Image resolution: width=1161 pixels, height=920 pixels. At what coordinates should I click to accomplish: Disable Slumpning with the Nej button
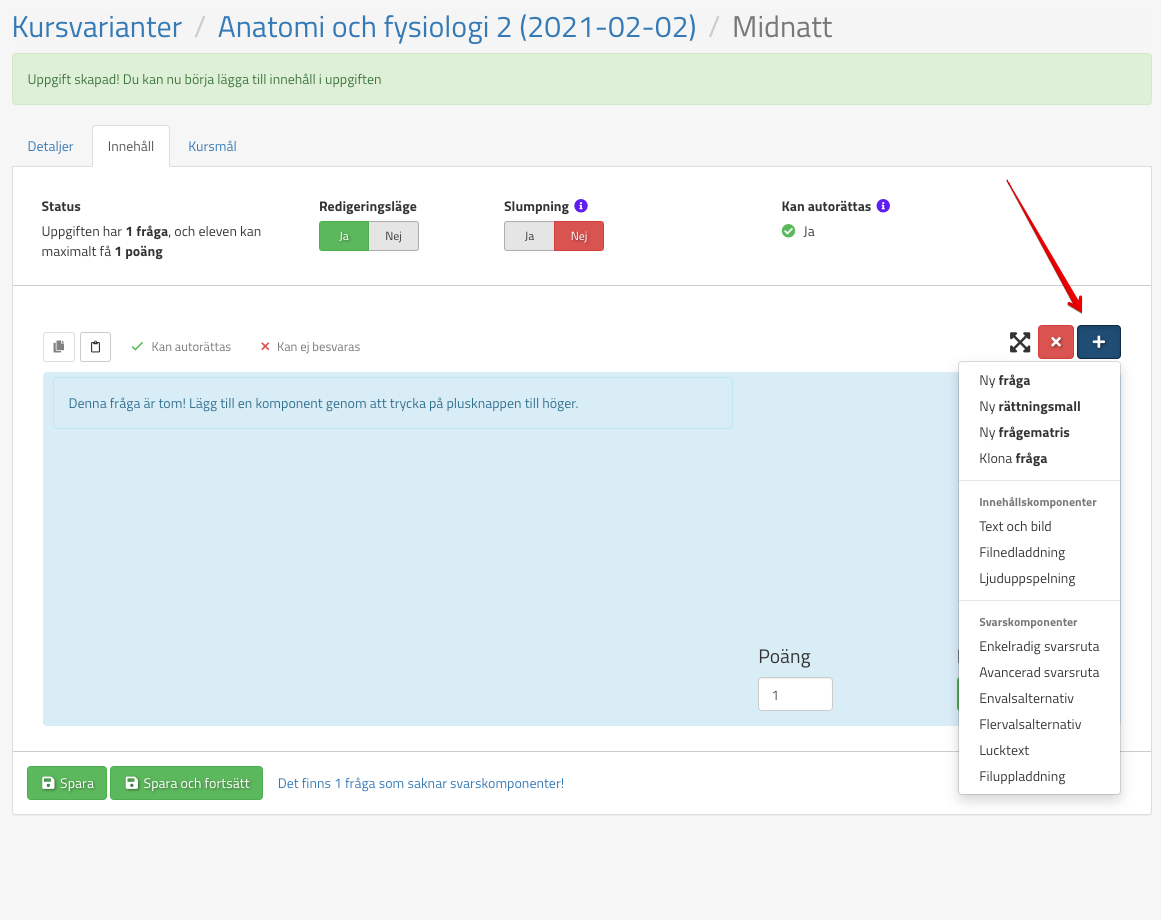[578, 236]
